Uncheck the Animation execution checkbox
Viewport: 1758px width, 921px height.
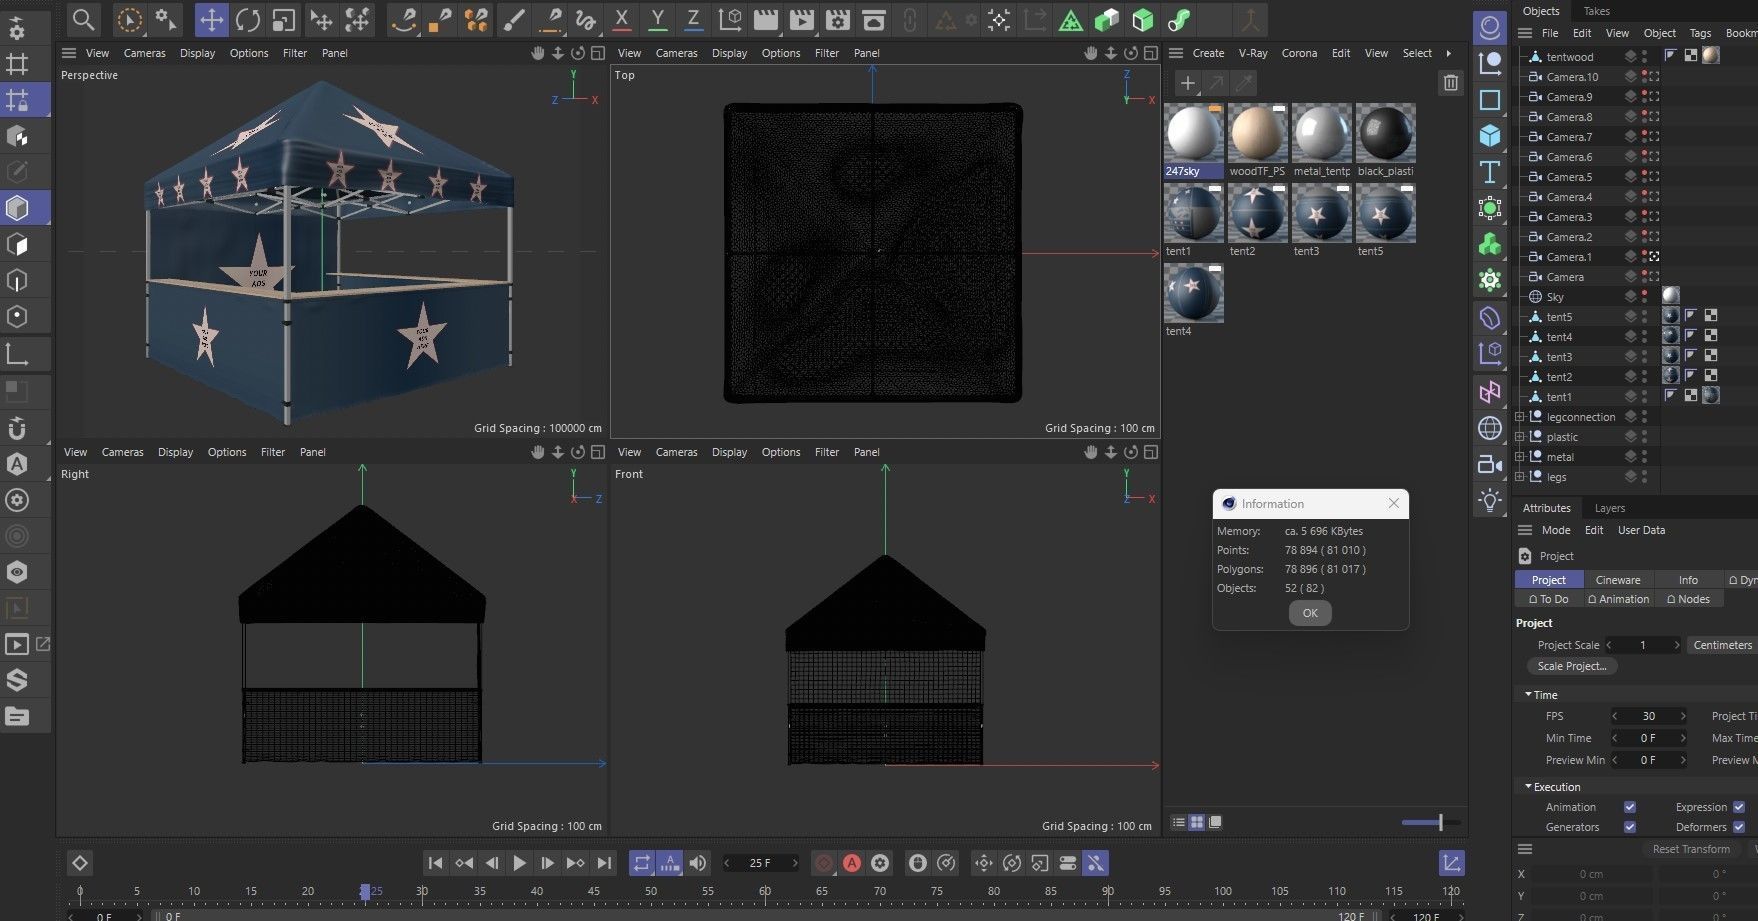click(x=1630, y=807)
